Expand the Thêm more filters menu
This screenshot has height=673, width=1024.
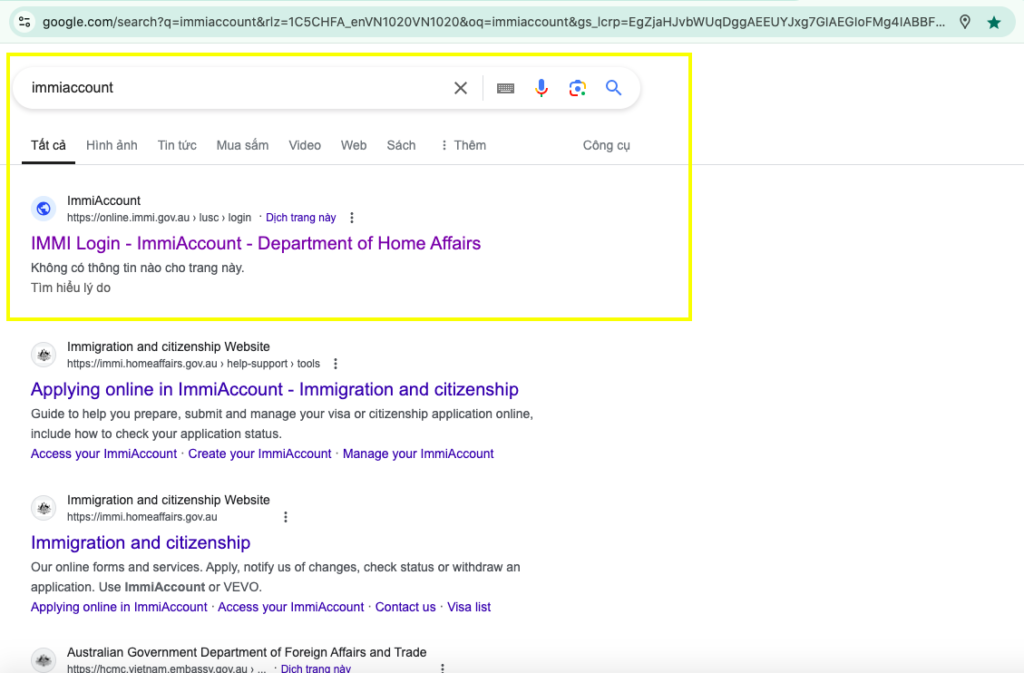pos(463,145)
